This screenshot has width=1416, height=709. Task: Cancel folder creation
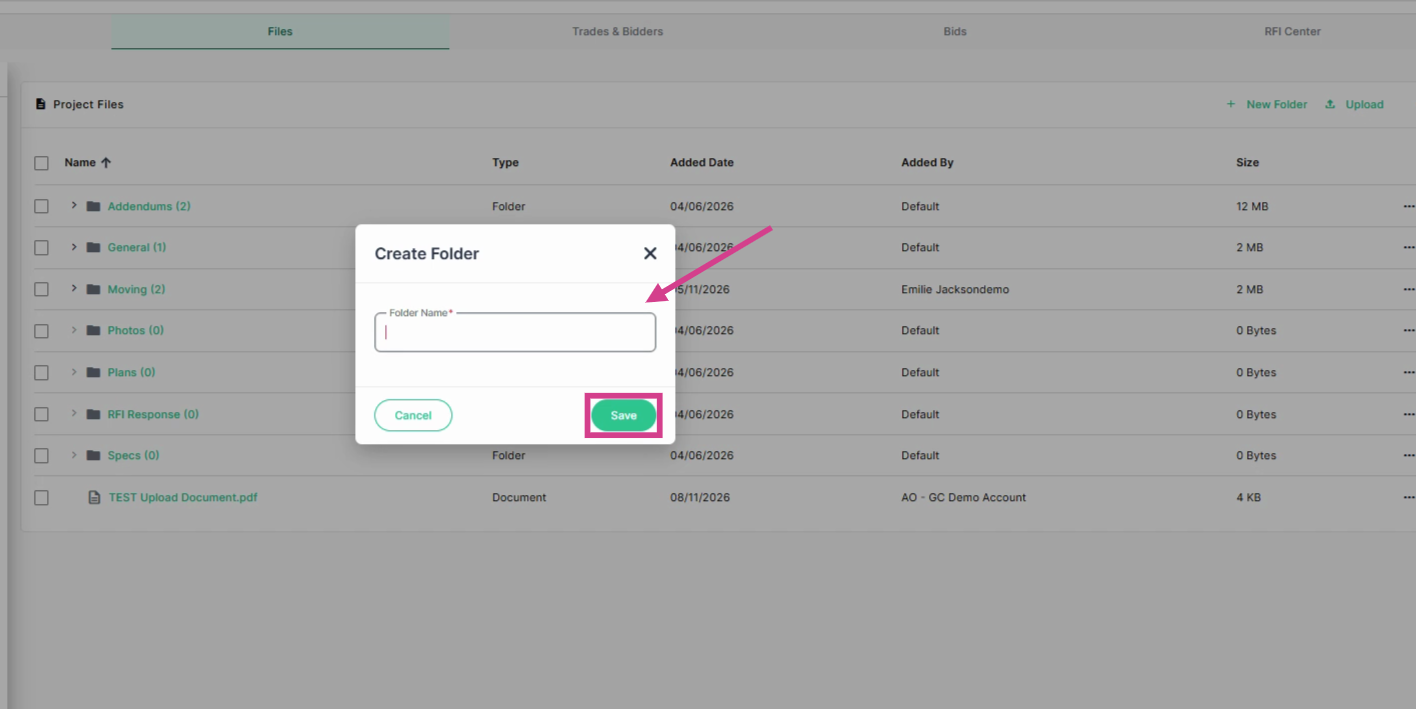(x=413, y=415)
